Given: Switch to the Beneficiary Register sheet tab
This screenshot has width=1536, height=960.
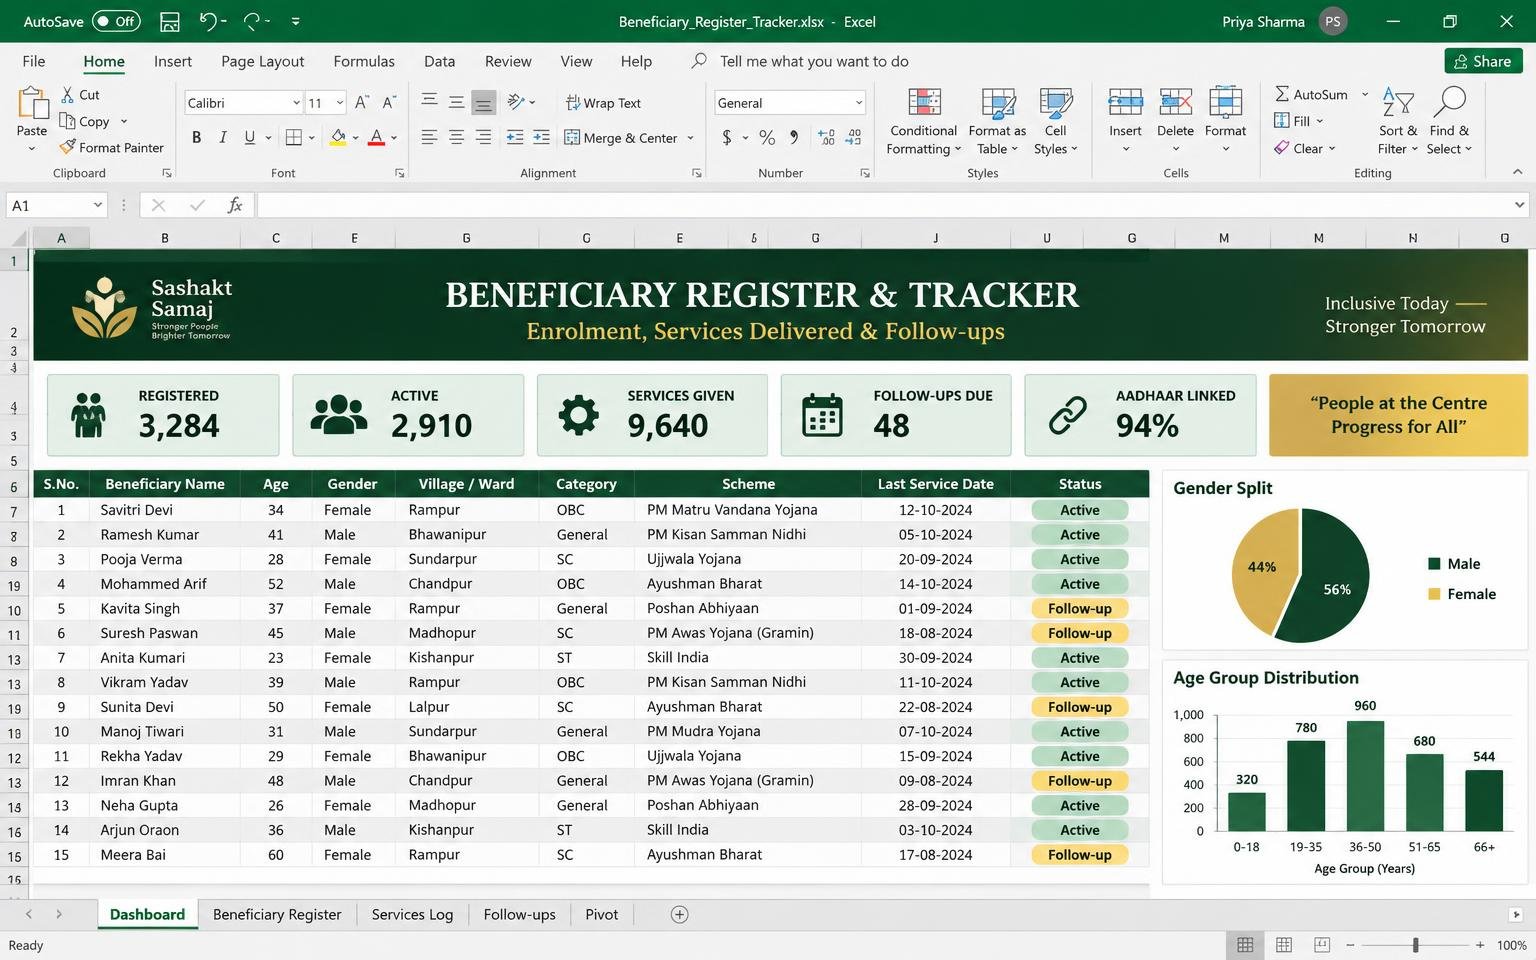Looking at the screenshot, I should (x=277, y=914).
